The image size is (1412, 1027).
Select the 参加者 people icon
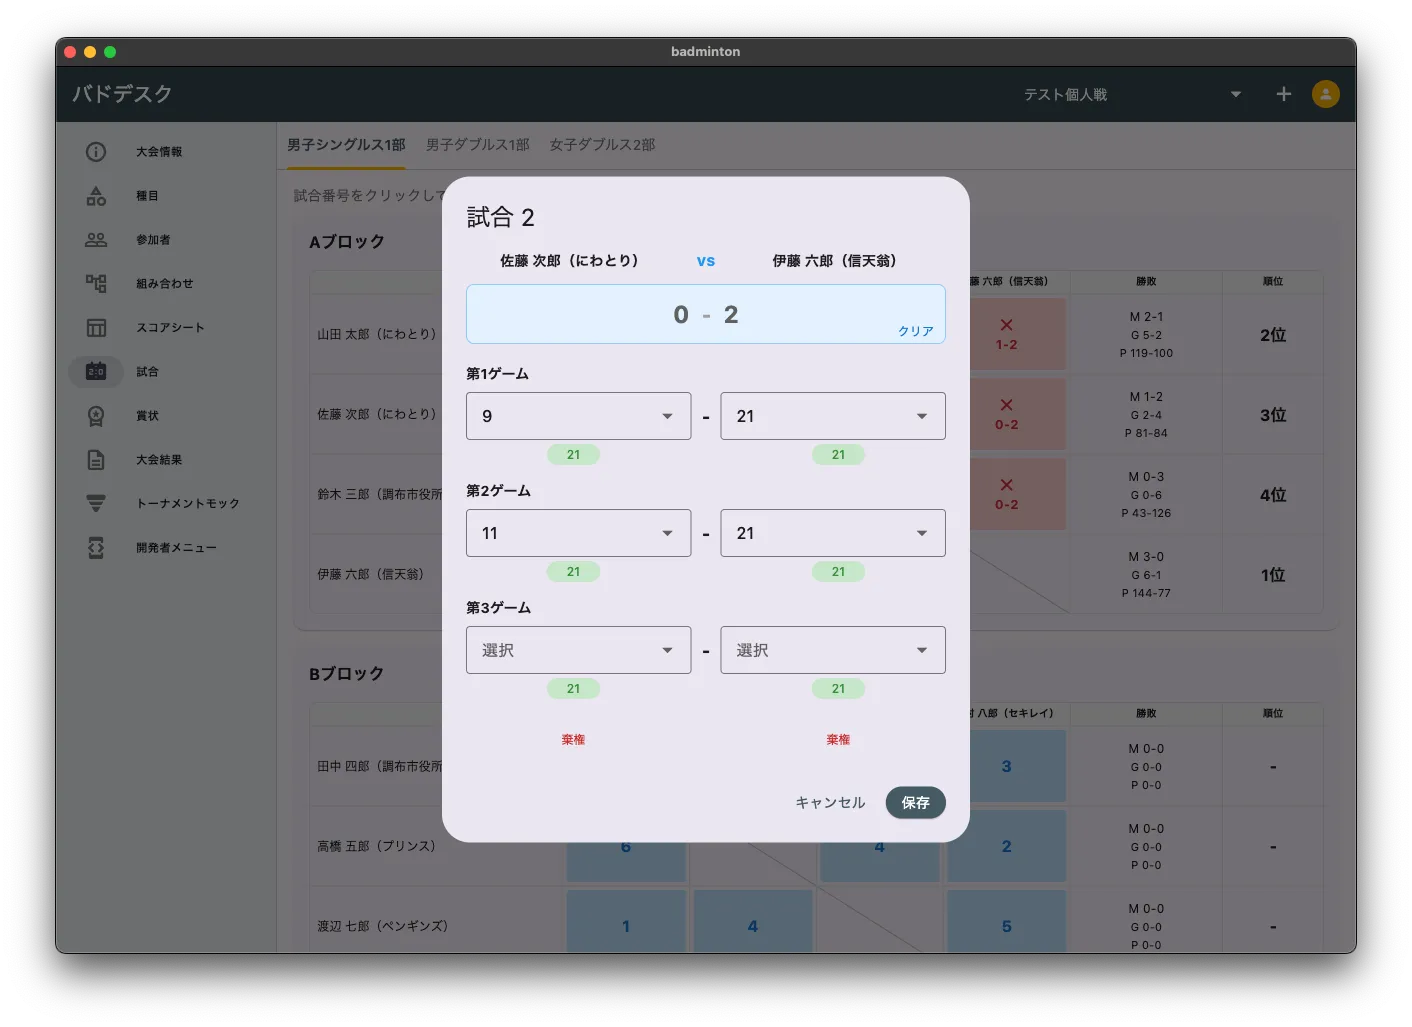pyautogui.click(x=96, y=240)
